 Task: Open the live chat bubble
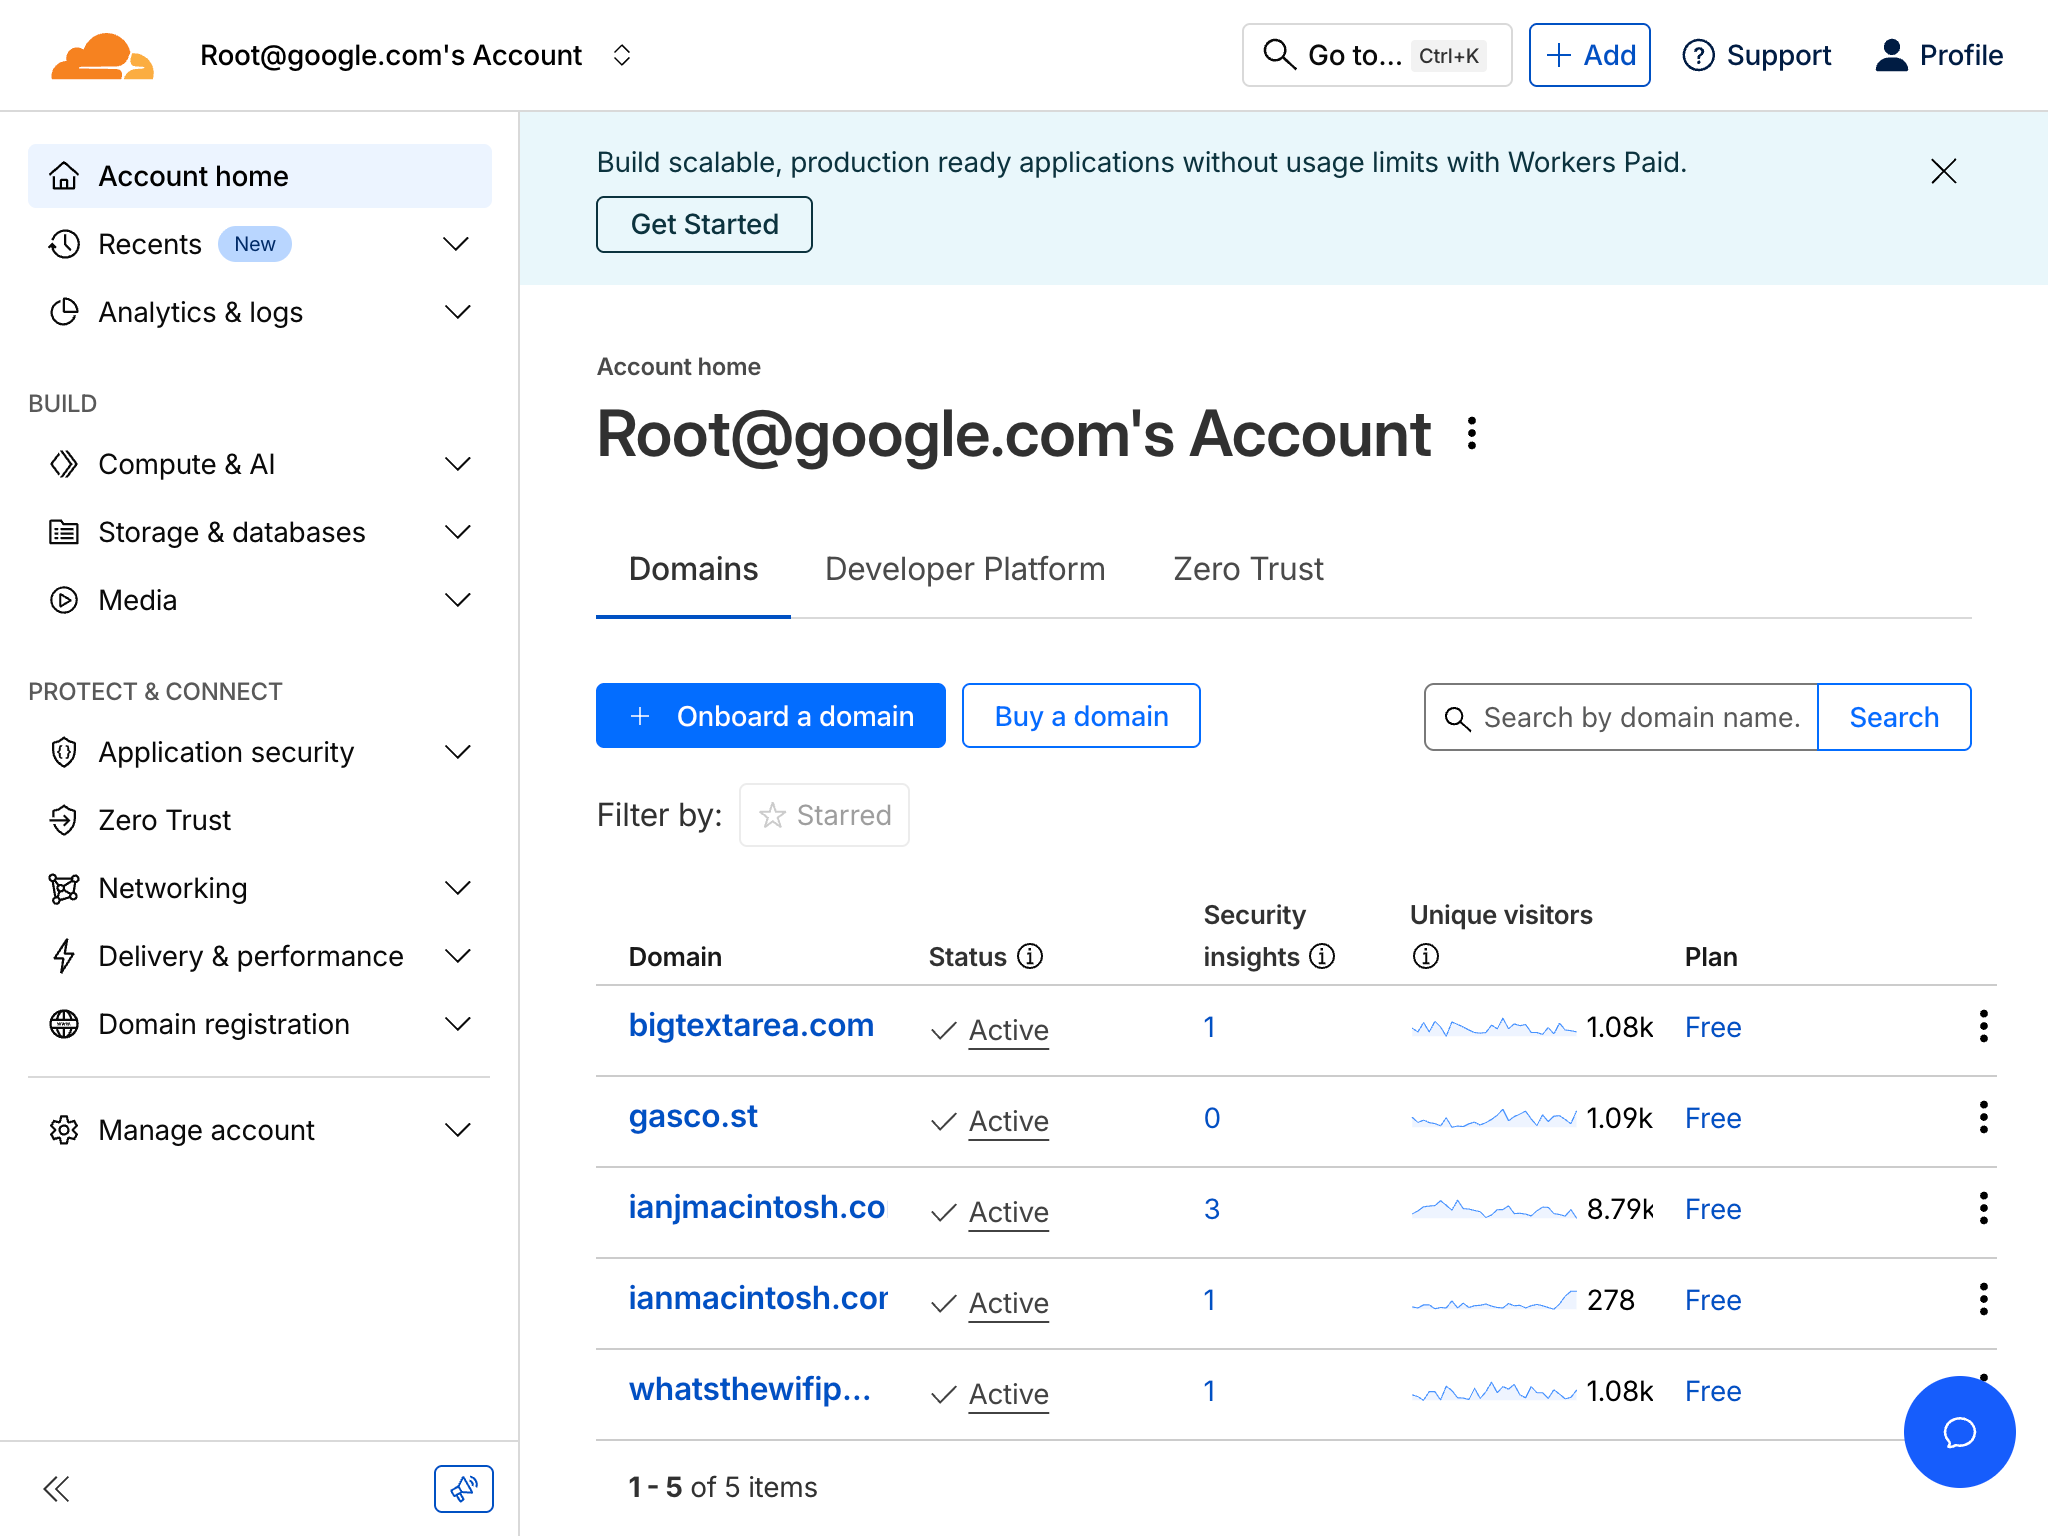[1959, 1432]
